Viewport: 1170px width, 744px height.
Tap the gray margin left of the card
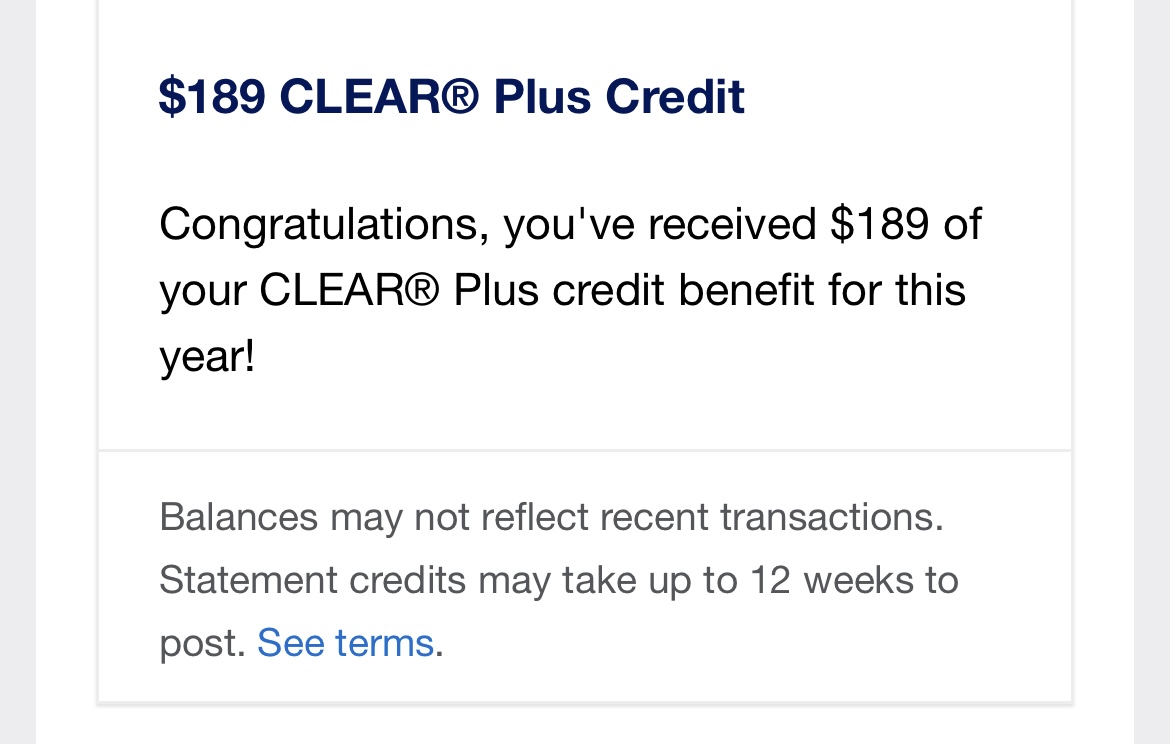coord(17,372)
